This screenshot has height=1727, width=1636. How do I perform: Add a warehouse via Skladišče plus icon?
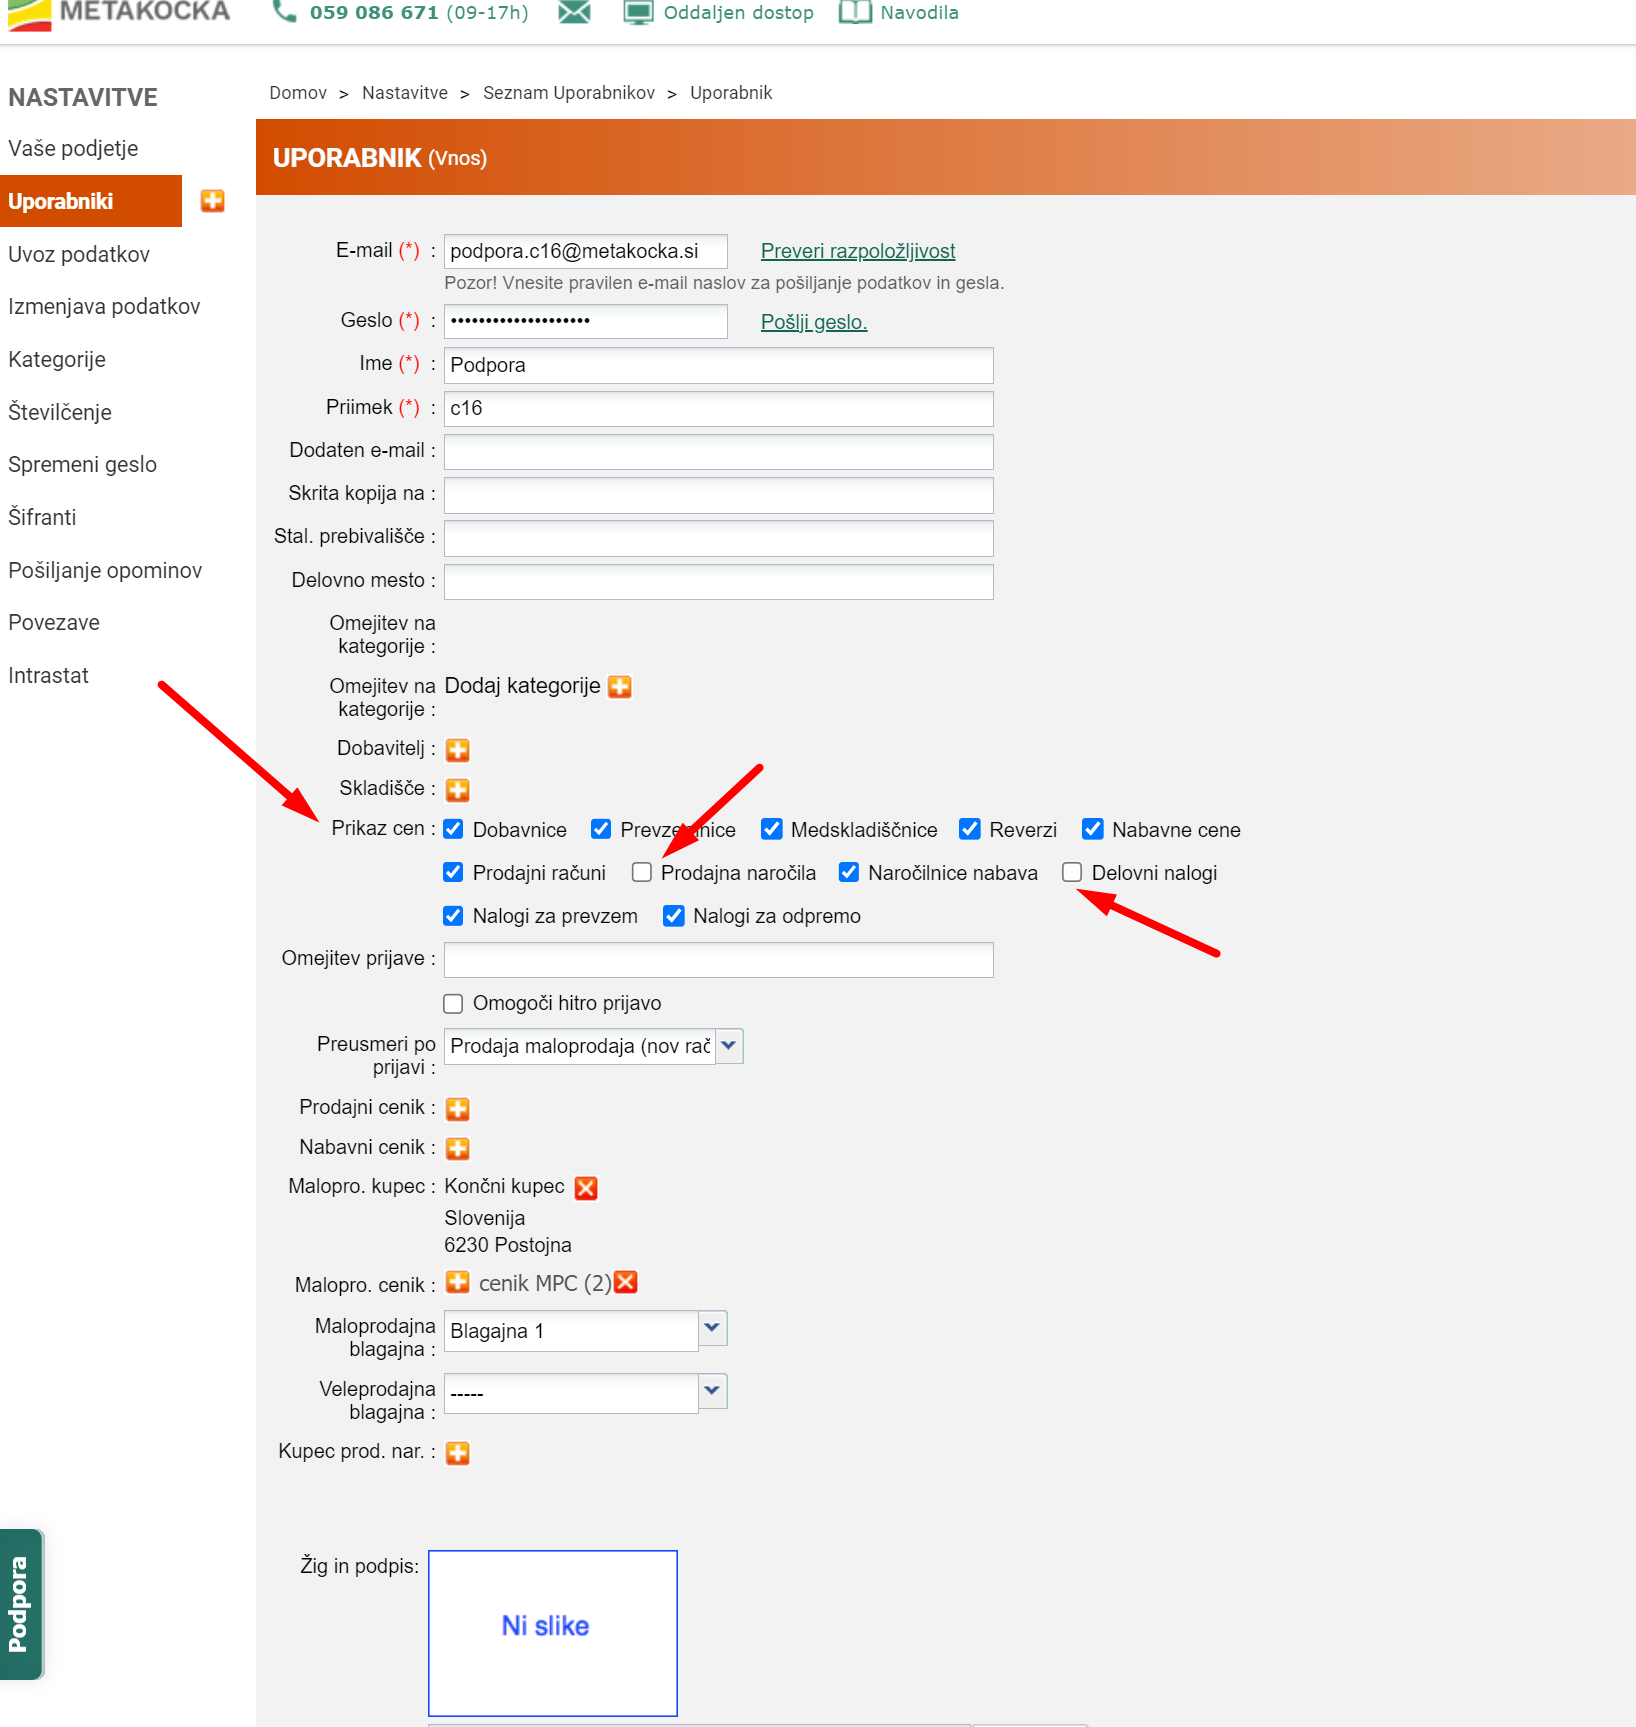coord(458,790)
